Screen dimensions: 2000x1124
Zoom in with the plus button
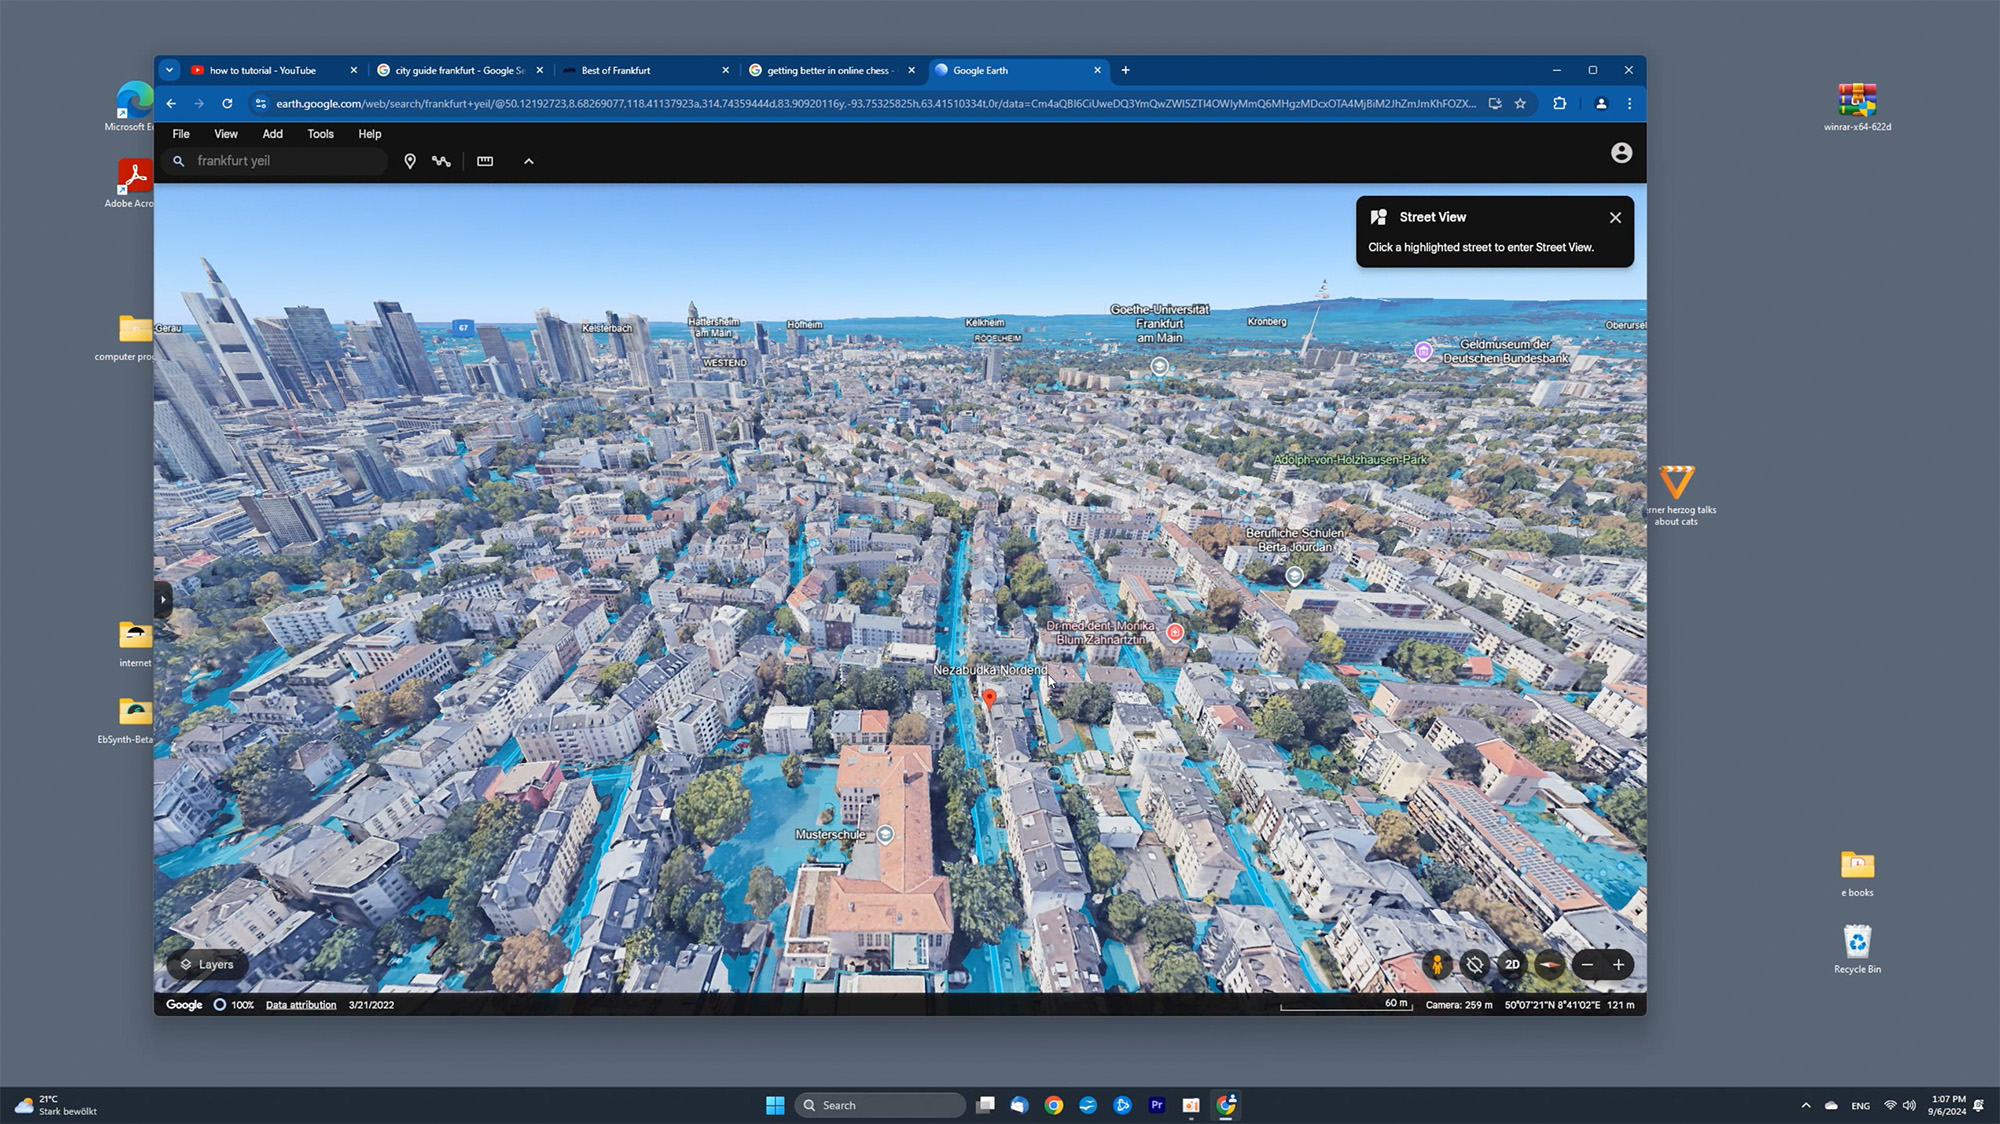click(x=1618, y=965)
